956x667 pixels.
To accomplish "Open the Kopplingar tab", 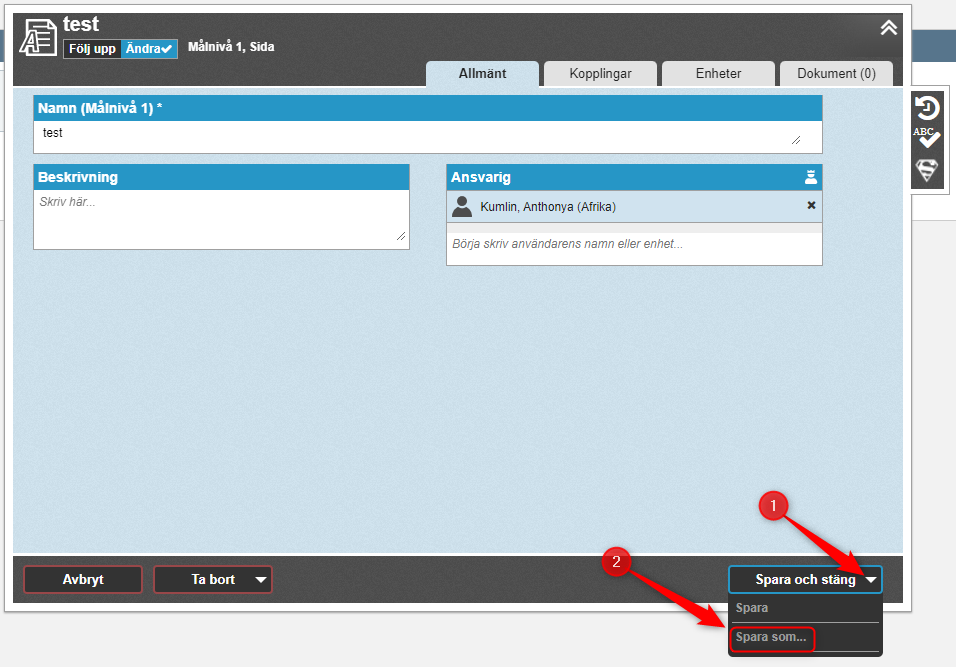I will [x=600, y=73].
